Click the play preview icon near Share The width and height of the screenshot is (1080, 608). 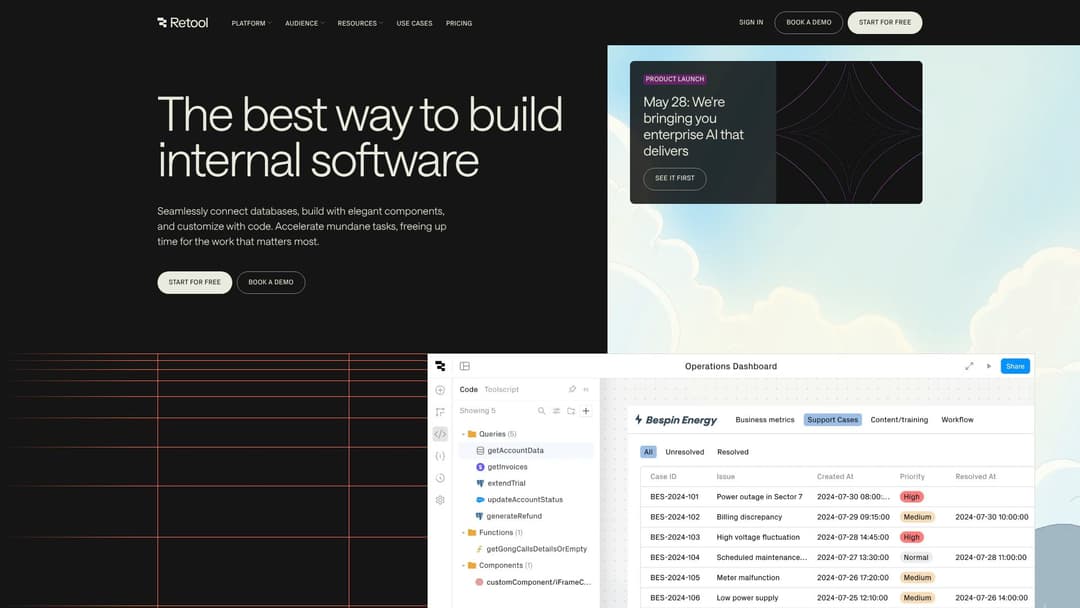pyautogui.click(x=988, y=366)
